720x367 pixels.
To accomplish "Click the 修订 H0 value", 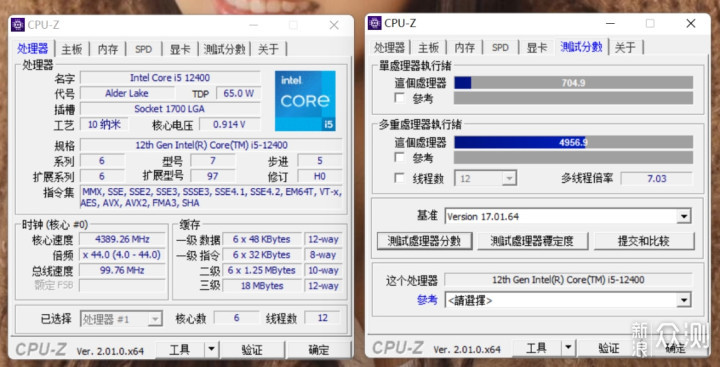I will pyautogui.click(x=320, y=176).
